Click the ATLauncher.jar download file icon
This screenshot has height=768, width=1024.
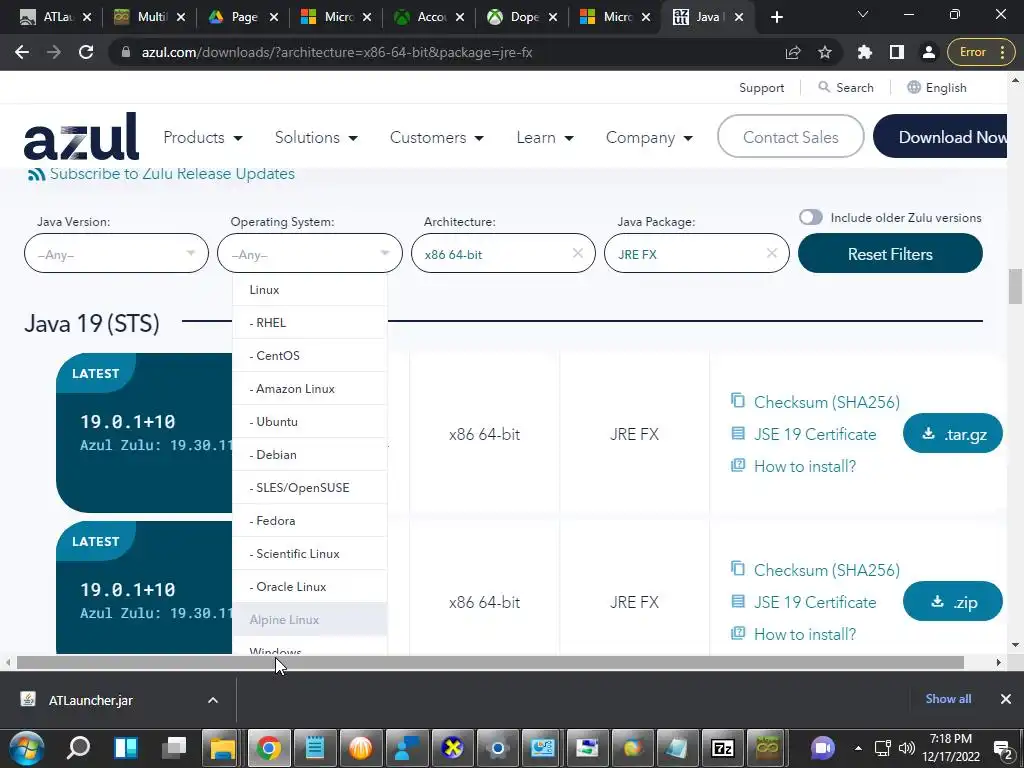(x=27, y=699)
